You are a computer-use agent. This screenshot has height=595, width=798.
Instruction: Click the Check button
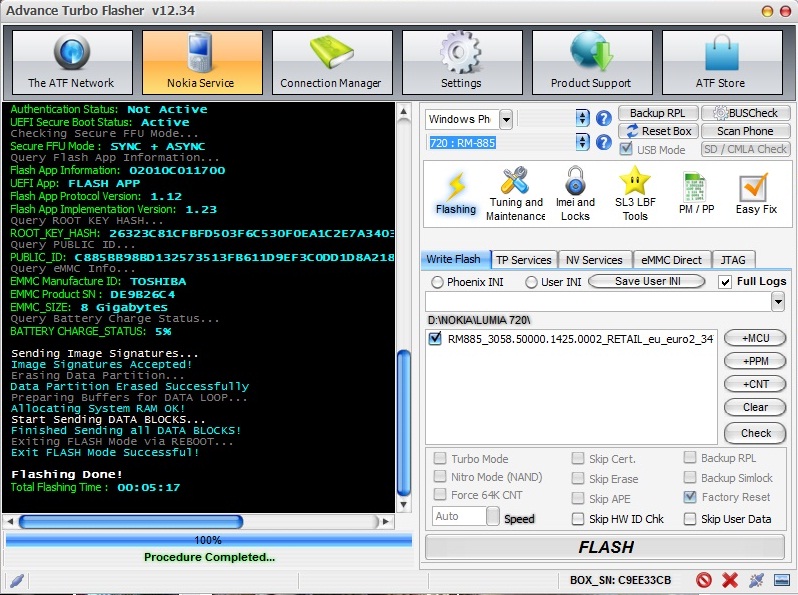pos(755,433)
